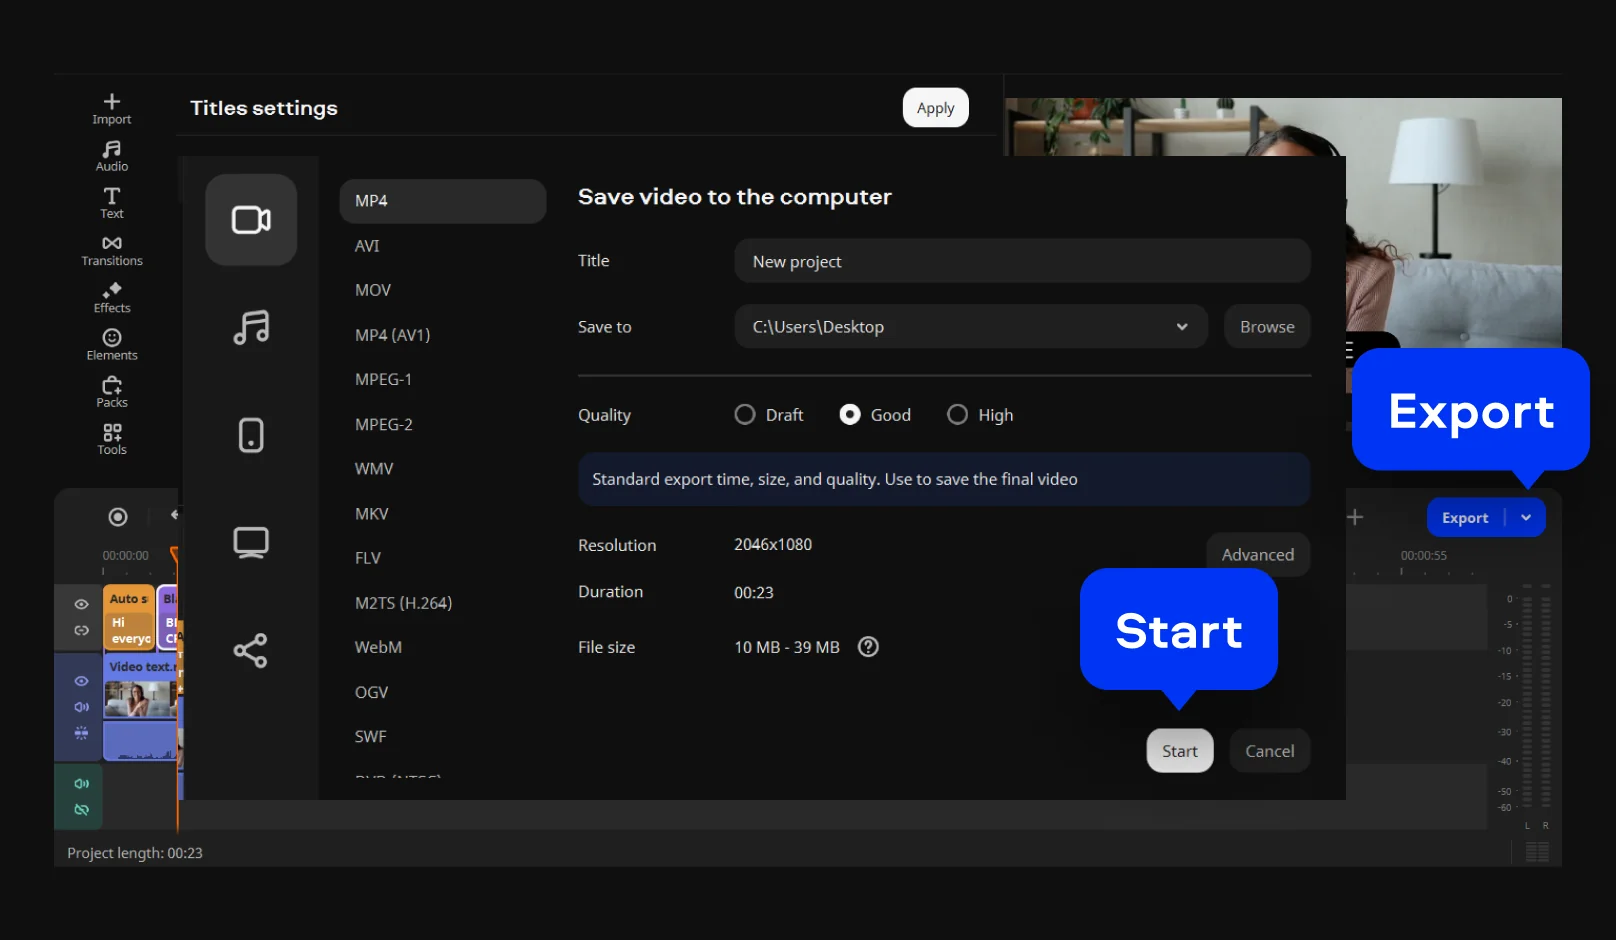Choose the mobile device export icon

(251, 435)
